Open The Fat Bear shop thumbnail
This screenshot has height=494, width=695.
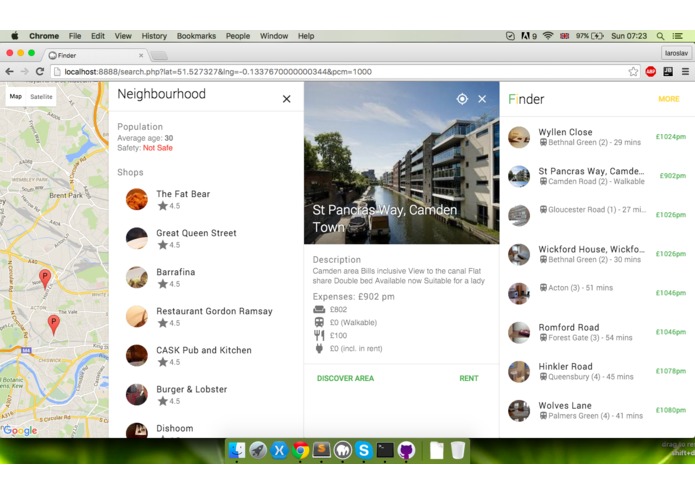[137, 199]
